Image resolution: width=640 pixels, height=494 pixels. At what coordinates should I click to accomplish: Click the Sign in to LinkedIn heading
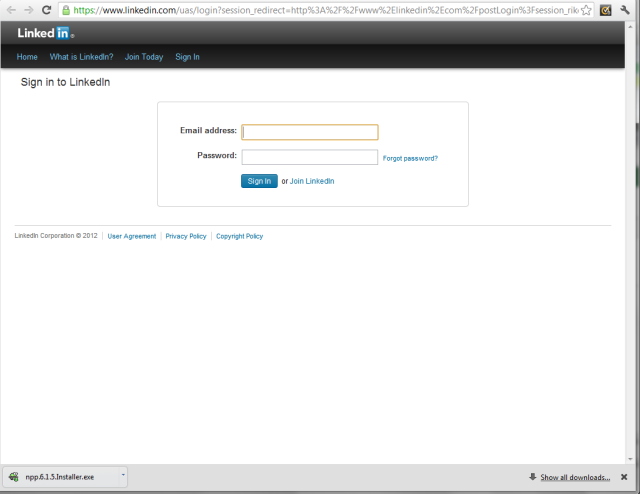pyautogui.click(x=65, y=82)
